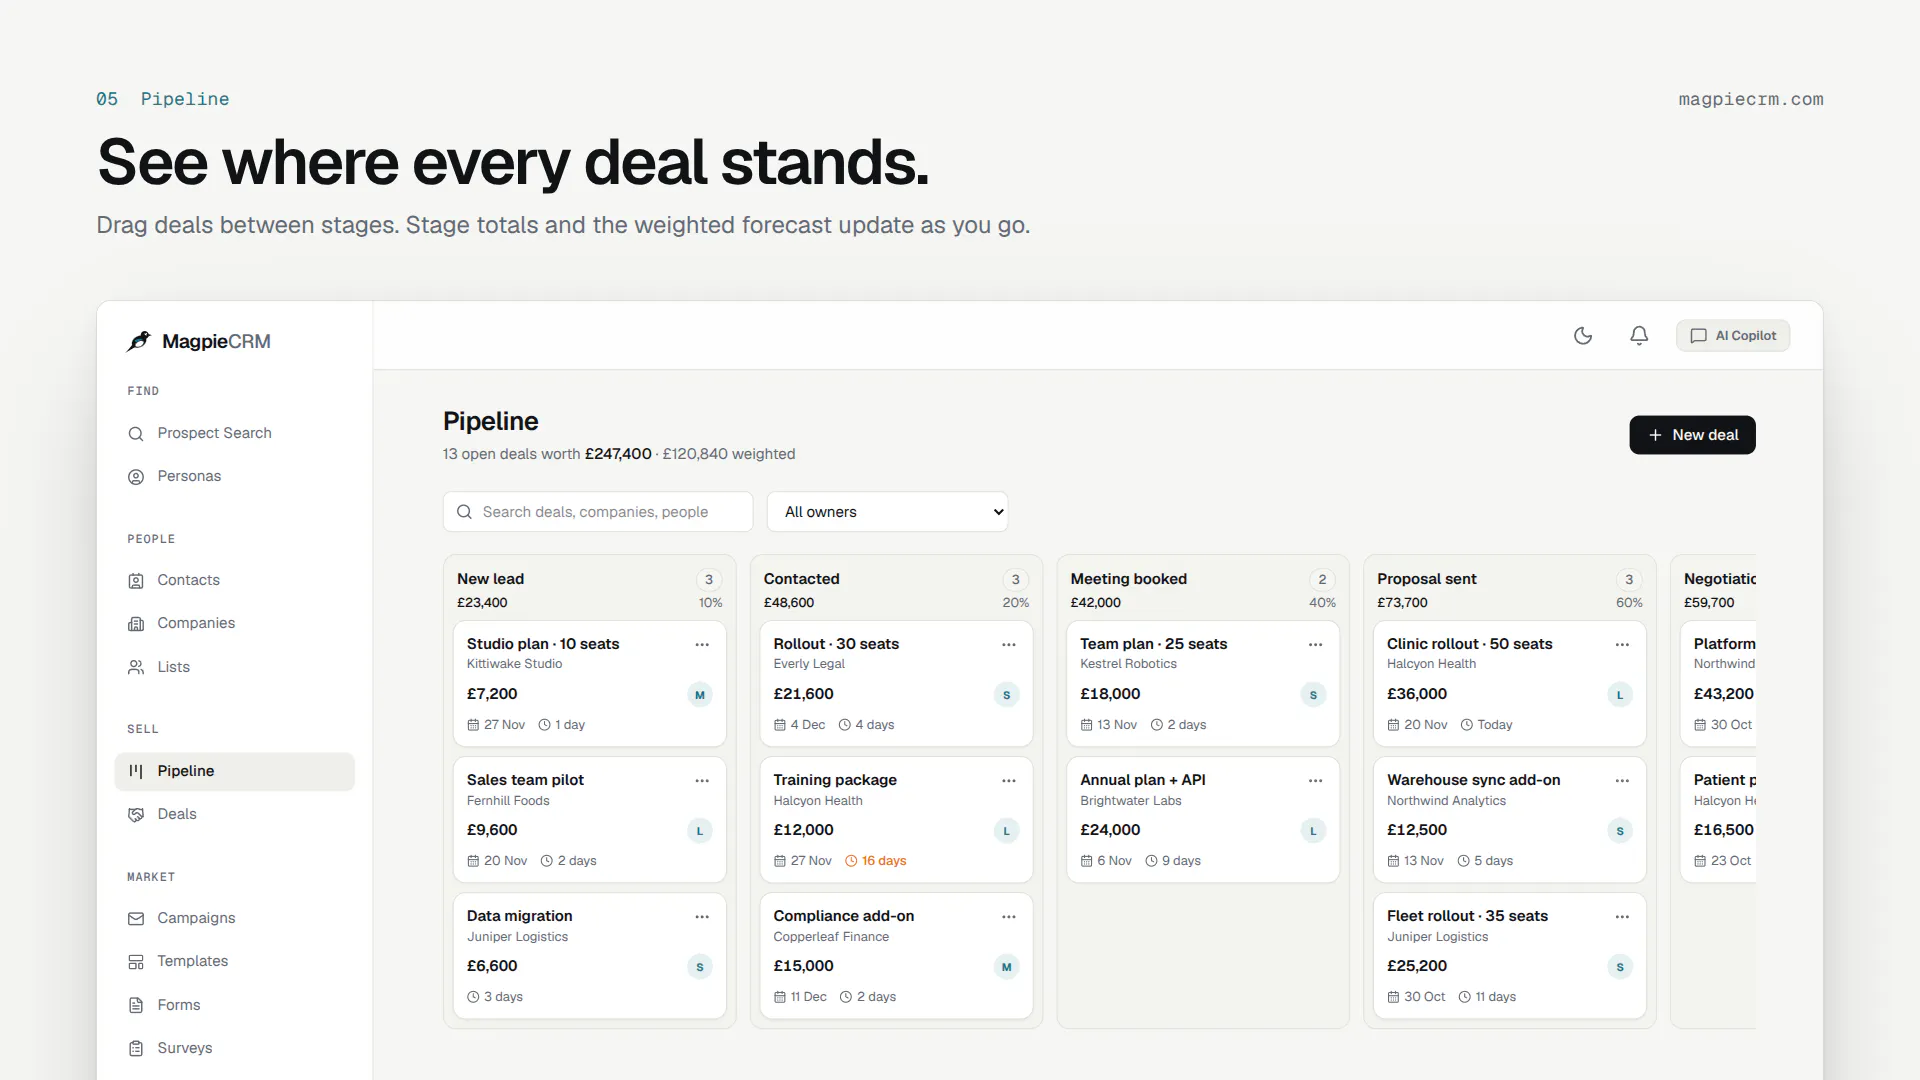Click the Proposal sent column header
Screen dimensions: 1920x1080
point(1427,579)
